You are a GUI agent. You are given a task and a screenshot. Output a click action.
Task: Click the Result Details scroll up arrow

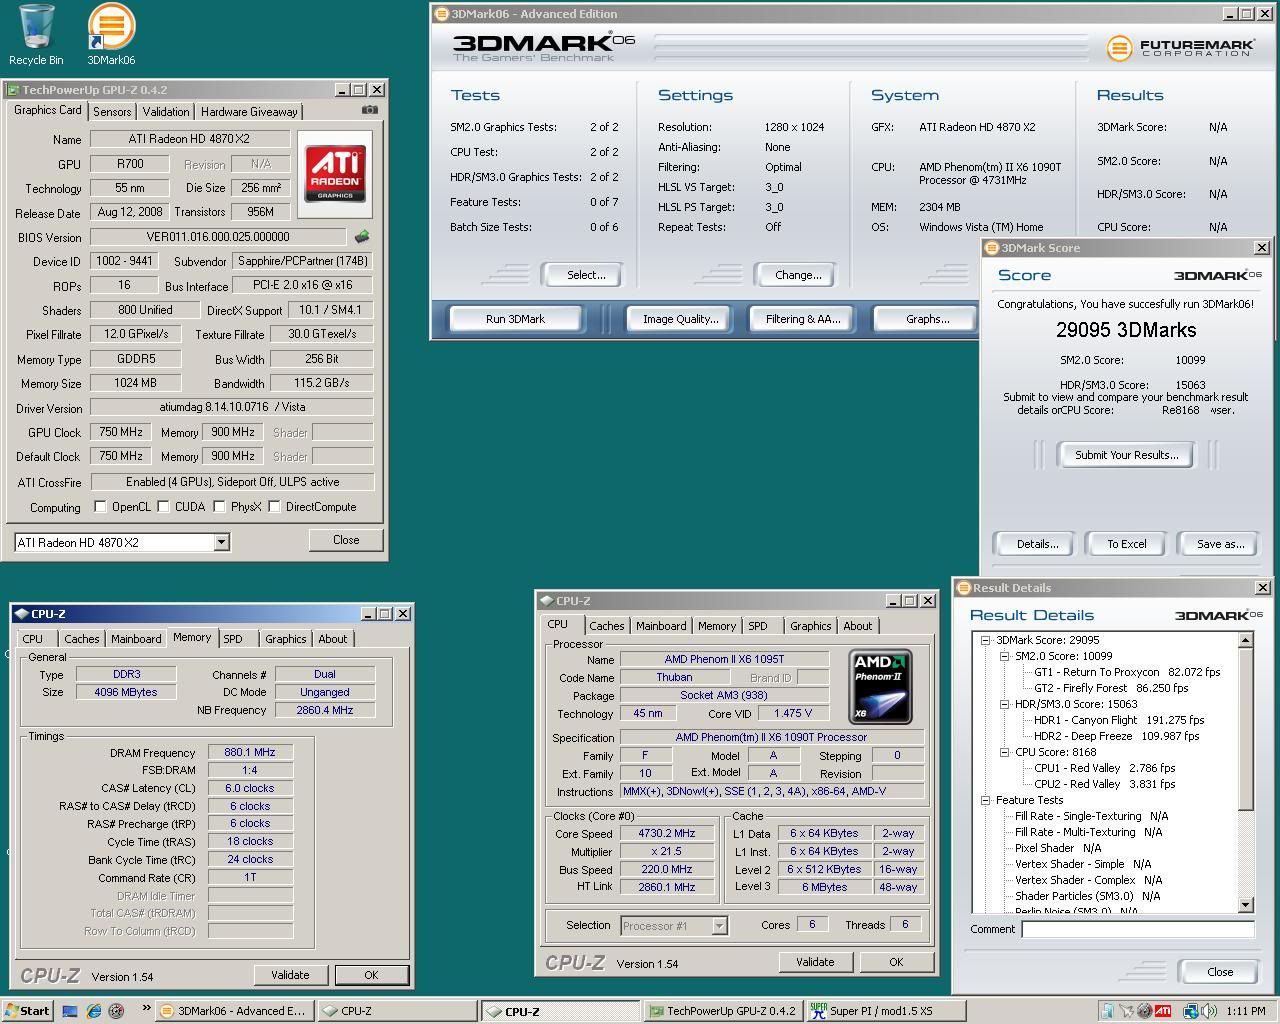[1246, 640]
